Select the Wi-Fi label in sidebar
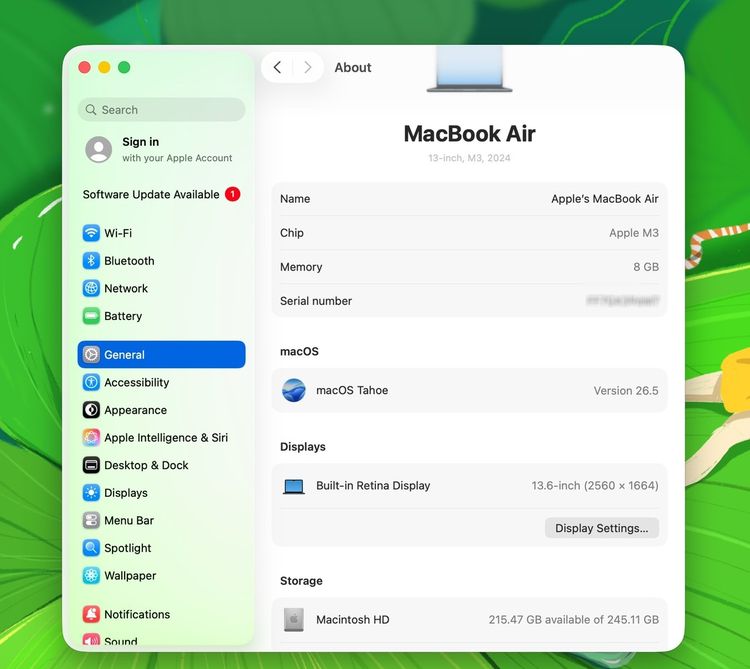This screenshot has height=669, width=750. pyautogui.click(x=118, y=233)
